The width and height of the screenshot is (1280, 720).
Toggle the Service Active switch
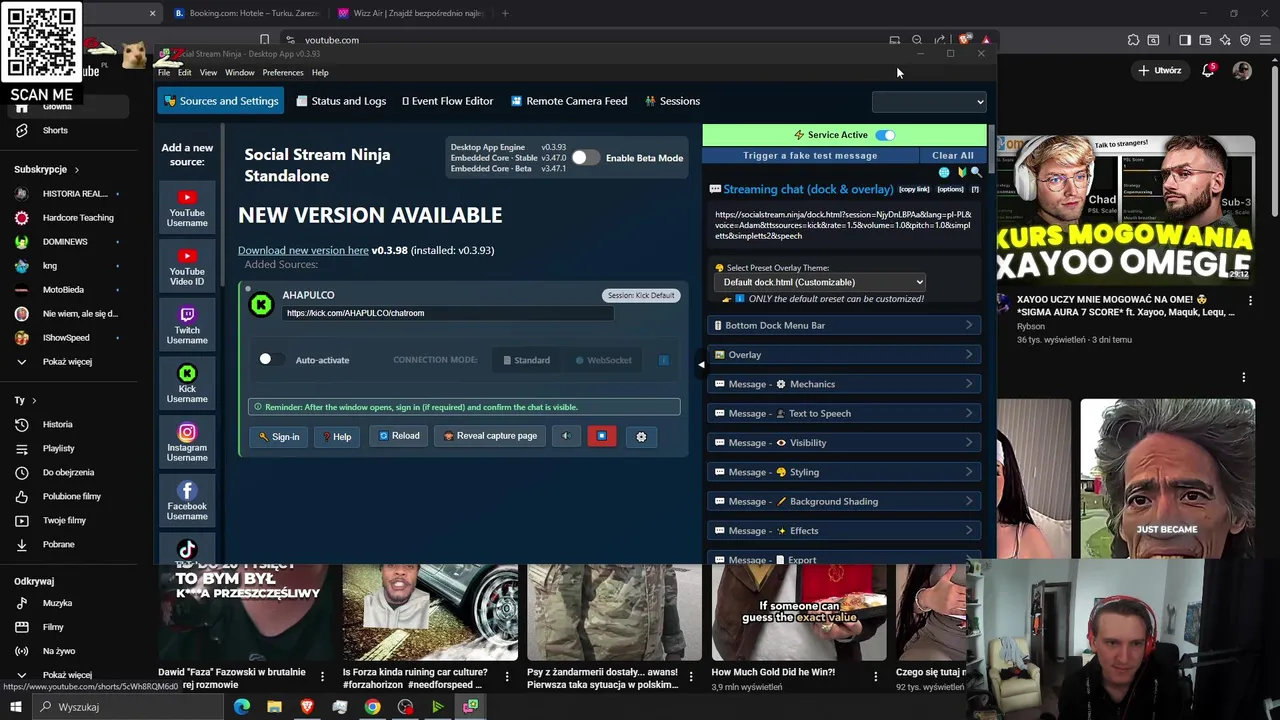point(885,135)
